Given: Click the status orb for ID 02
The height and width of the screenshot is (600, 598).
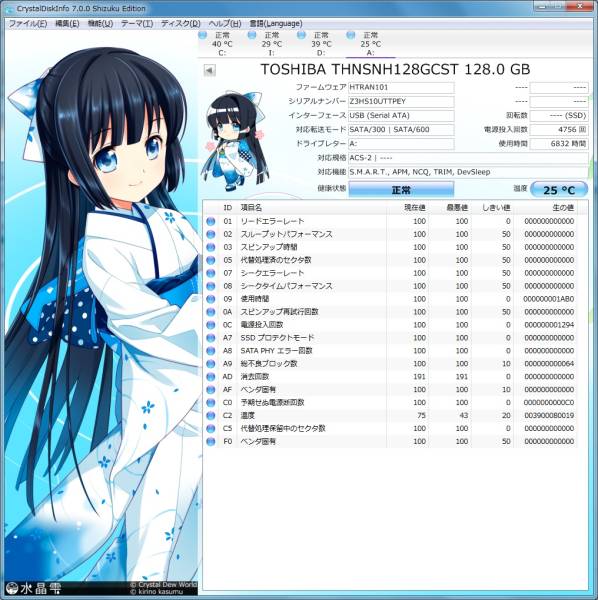Looking at the screenshot, I should click(210, 234).
